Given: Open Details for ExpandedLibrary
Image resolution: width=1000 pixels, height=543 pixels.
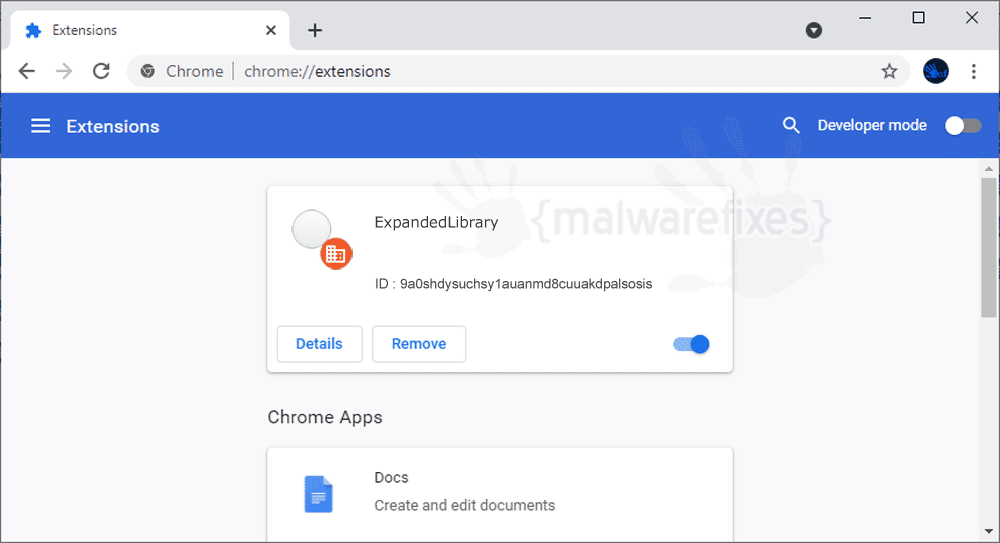Looking at the screenshot, I should [320, 344].
